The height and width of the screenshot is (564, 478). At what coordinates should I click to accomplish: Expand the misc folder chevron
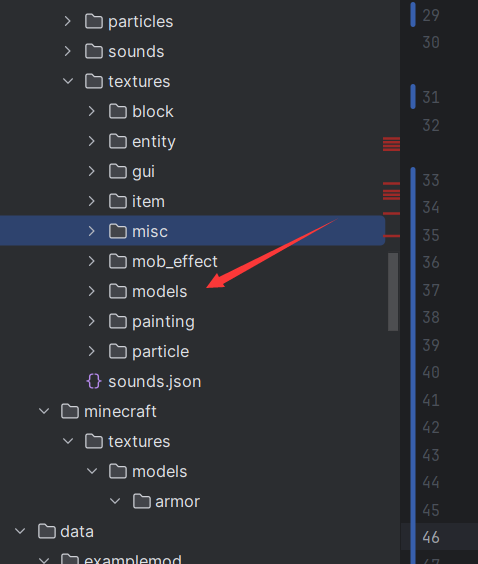pos(92,231)
